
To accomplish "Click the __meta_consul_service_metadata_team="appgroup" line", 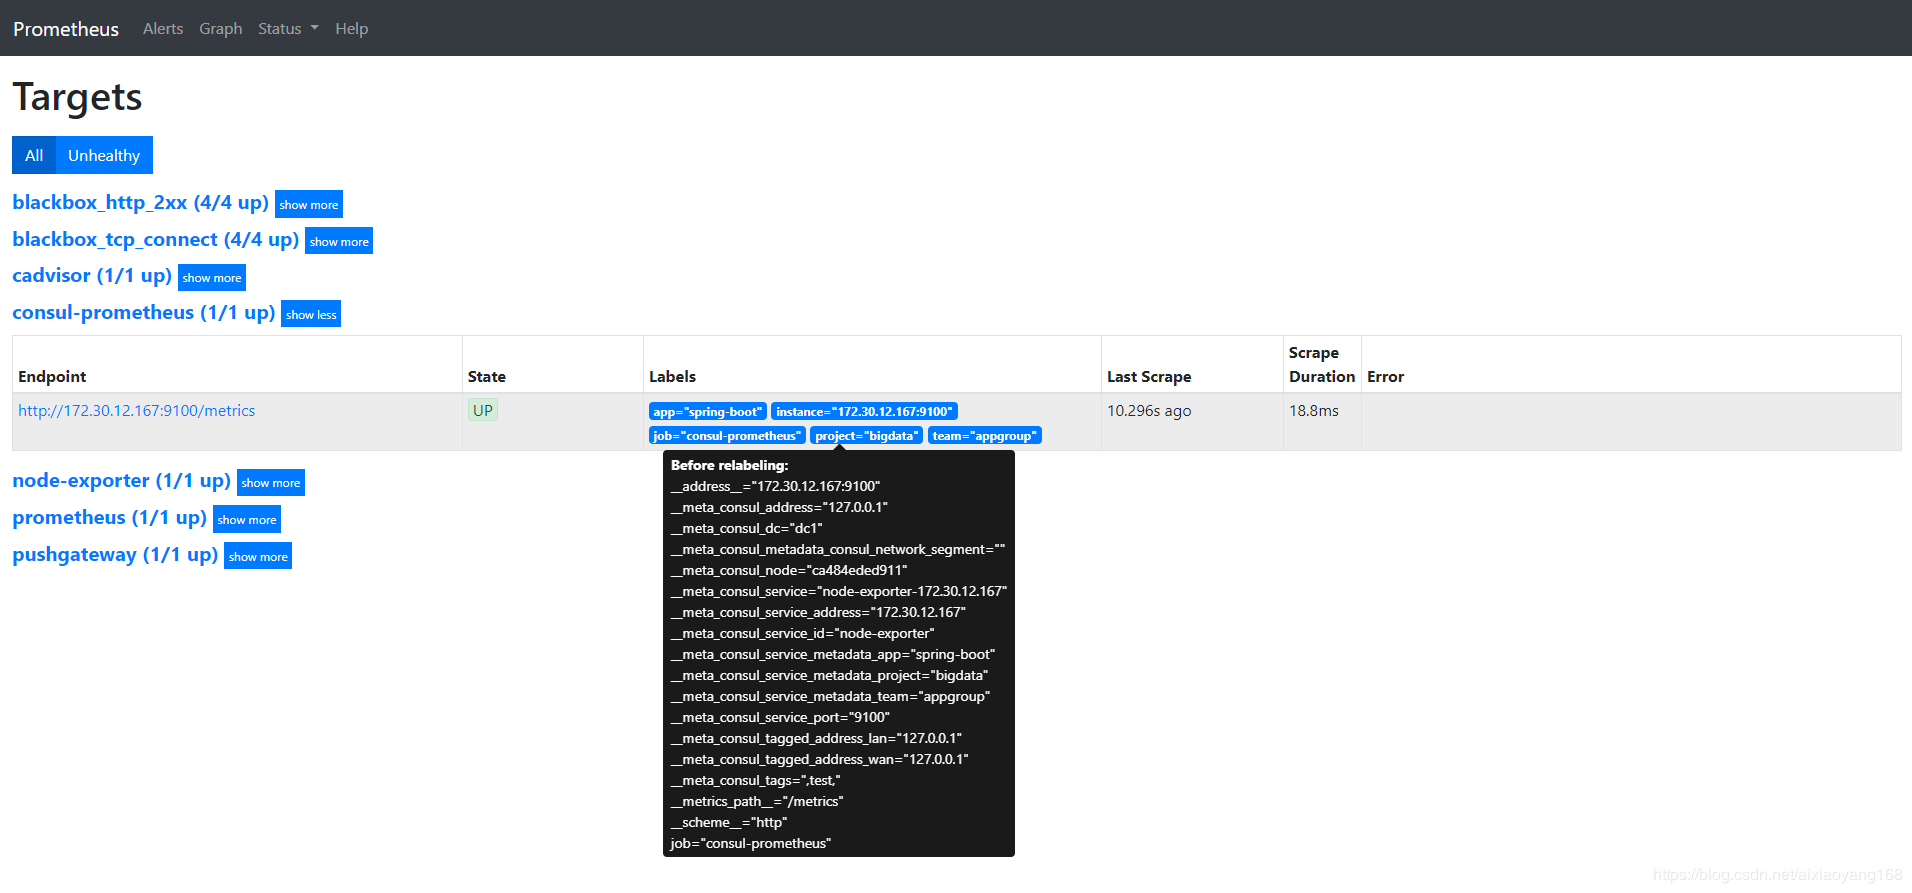I will point(831,696).
